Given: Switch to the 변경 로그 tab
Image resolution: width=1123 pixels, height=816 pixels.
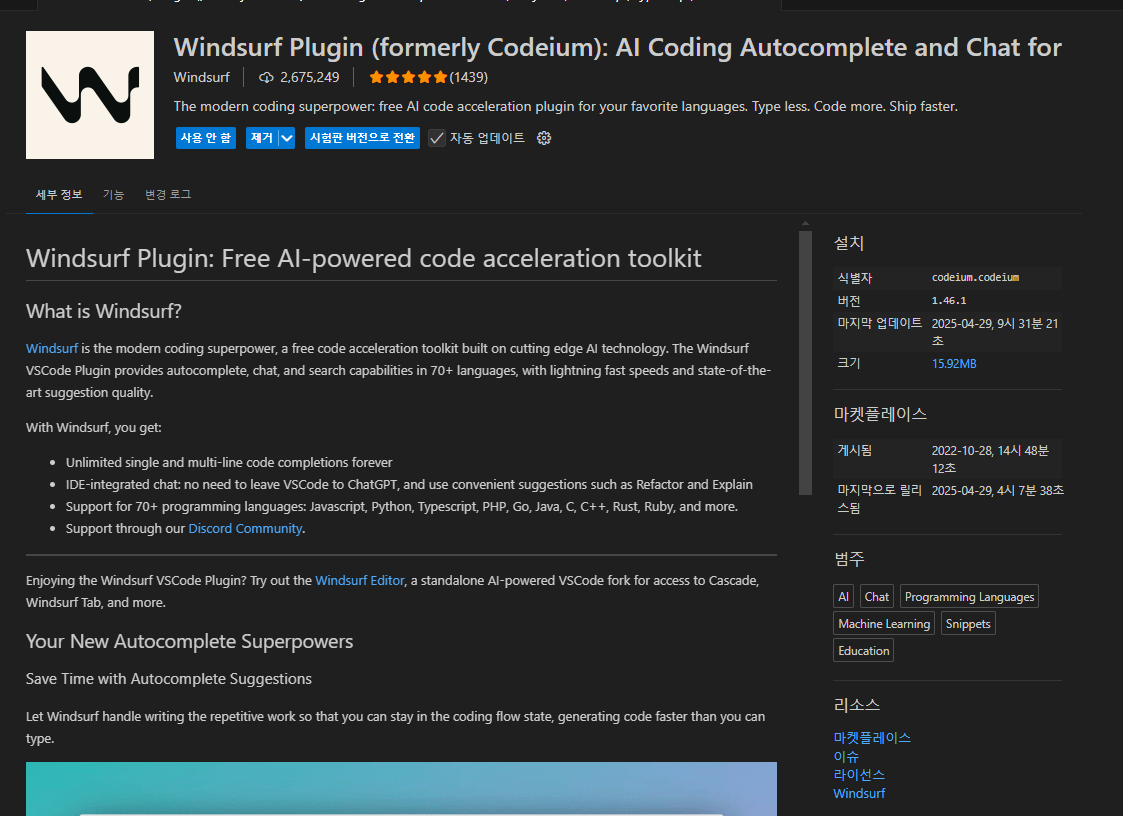Looking at the screenshot, I should pyautogui.click(x=168, y=195).
